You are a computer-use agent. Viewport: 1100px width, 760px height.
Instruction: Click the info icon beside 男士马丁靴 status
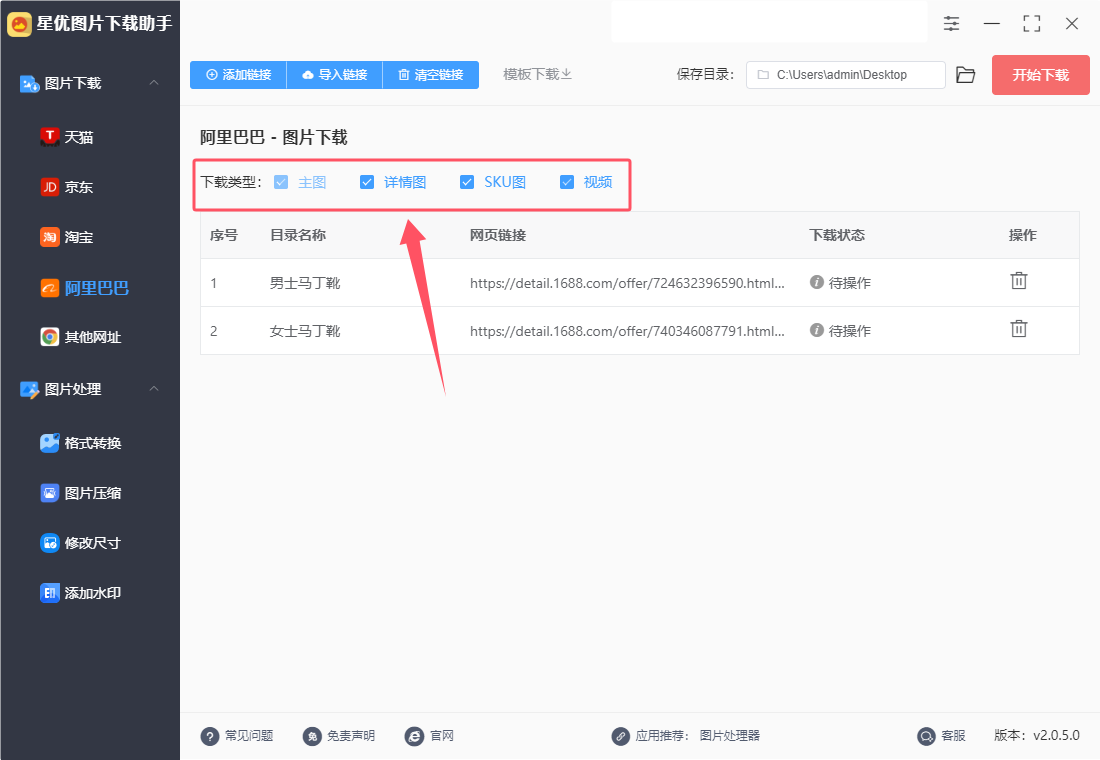[x=817, y=282]
